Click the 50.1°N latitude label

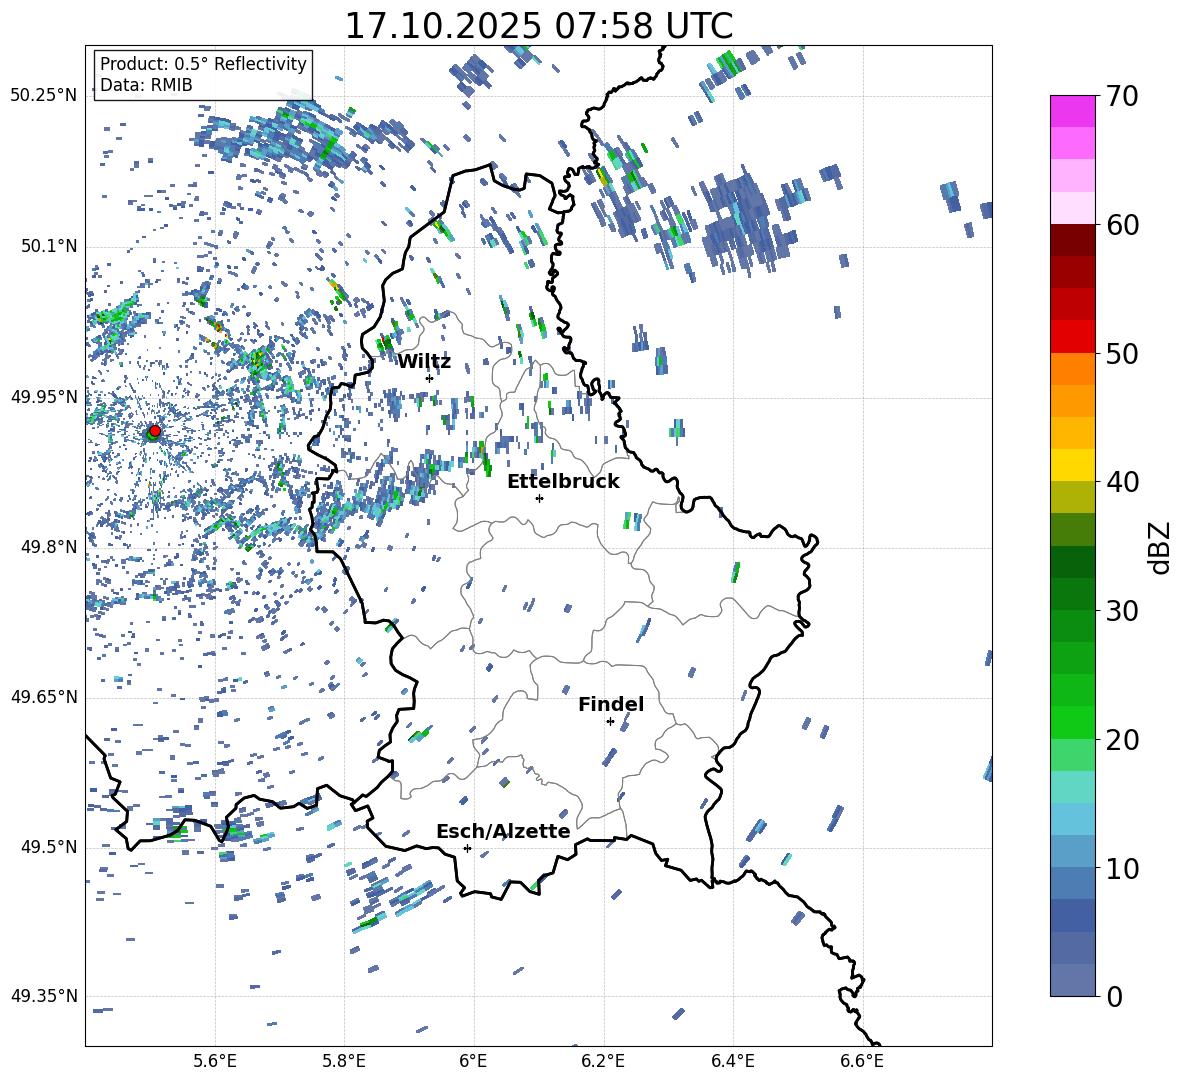[48, 247]
